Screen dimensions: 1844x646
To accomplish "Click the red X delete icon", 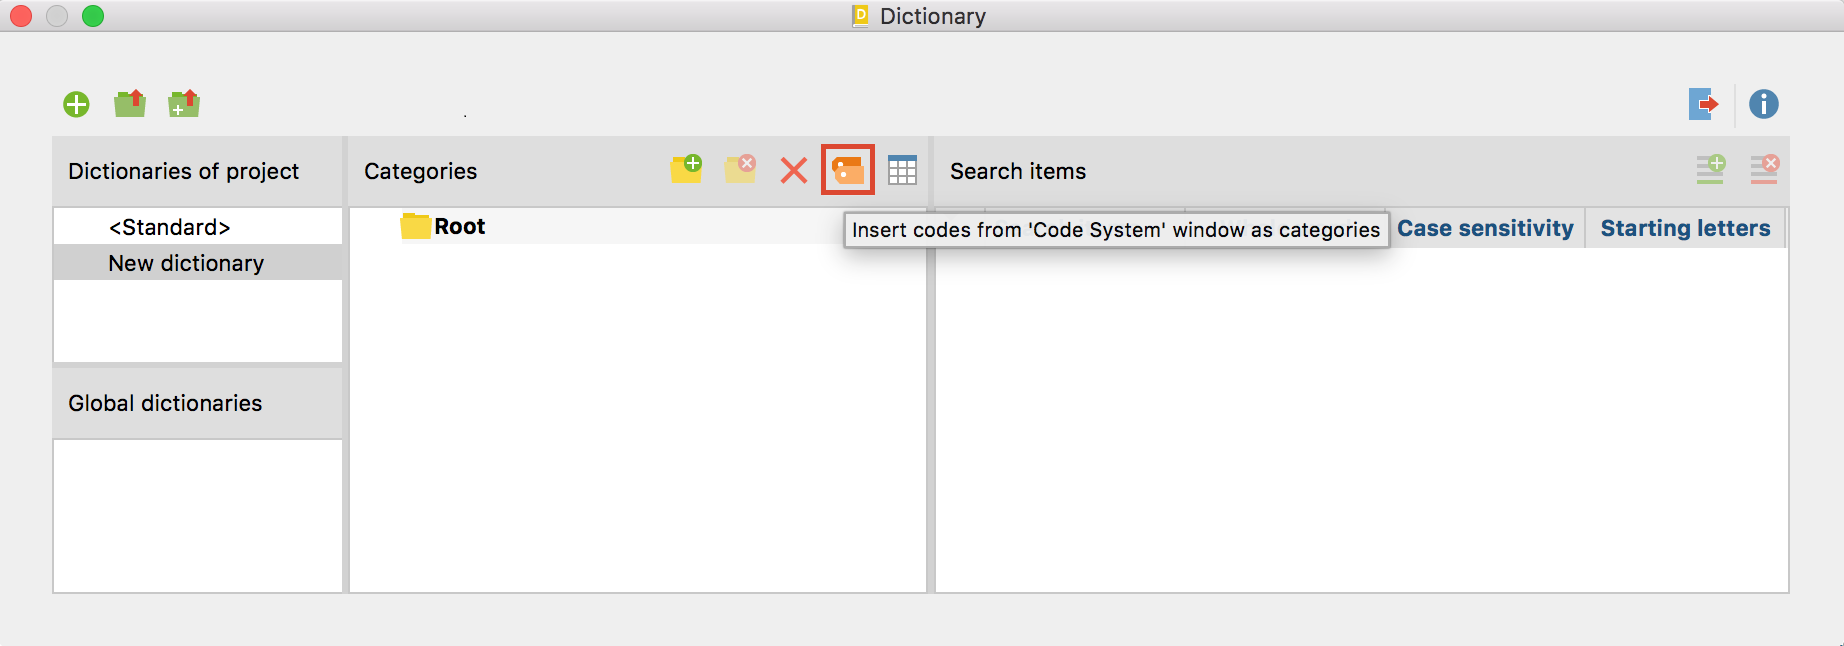I will point(794,171).
